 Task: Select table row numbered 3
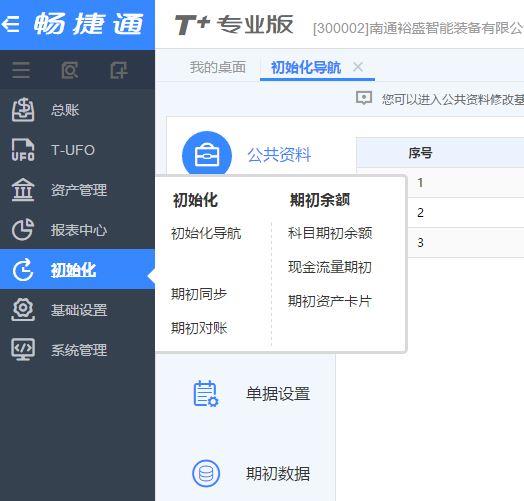pos(466,243)
